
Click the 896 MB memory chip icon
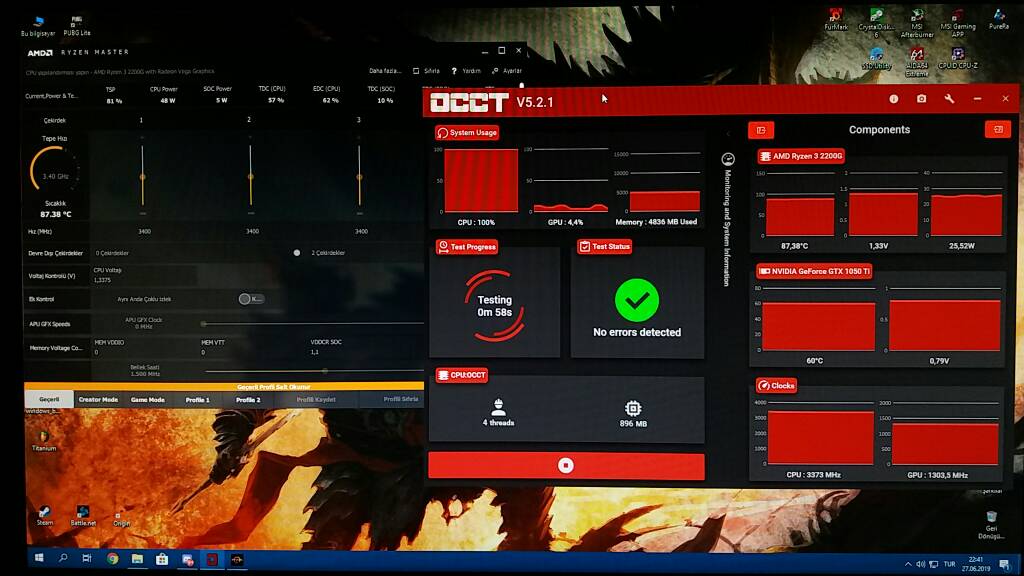pyautogui.click(x=633, y=409)
